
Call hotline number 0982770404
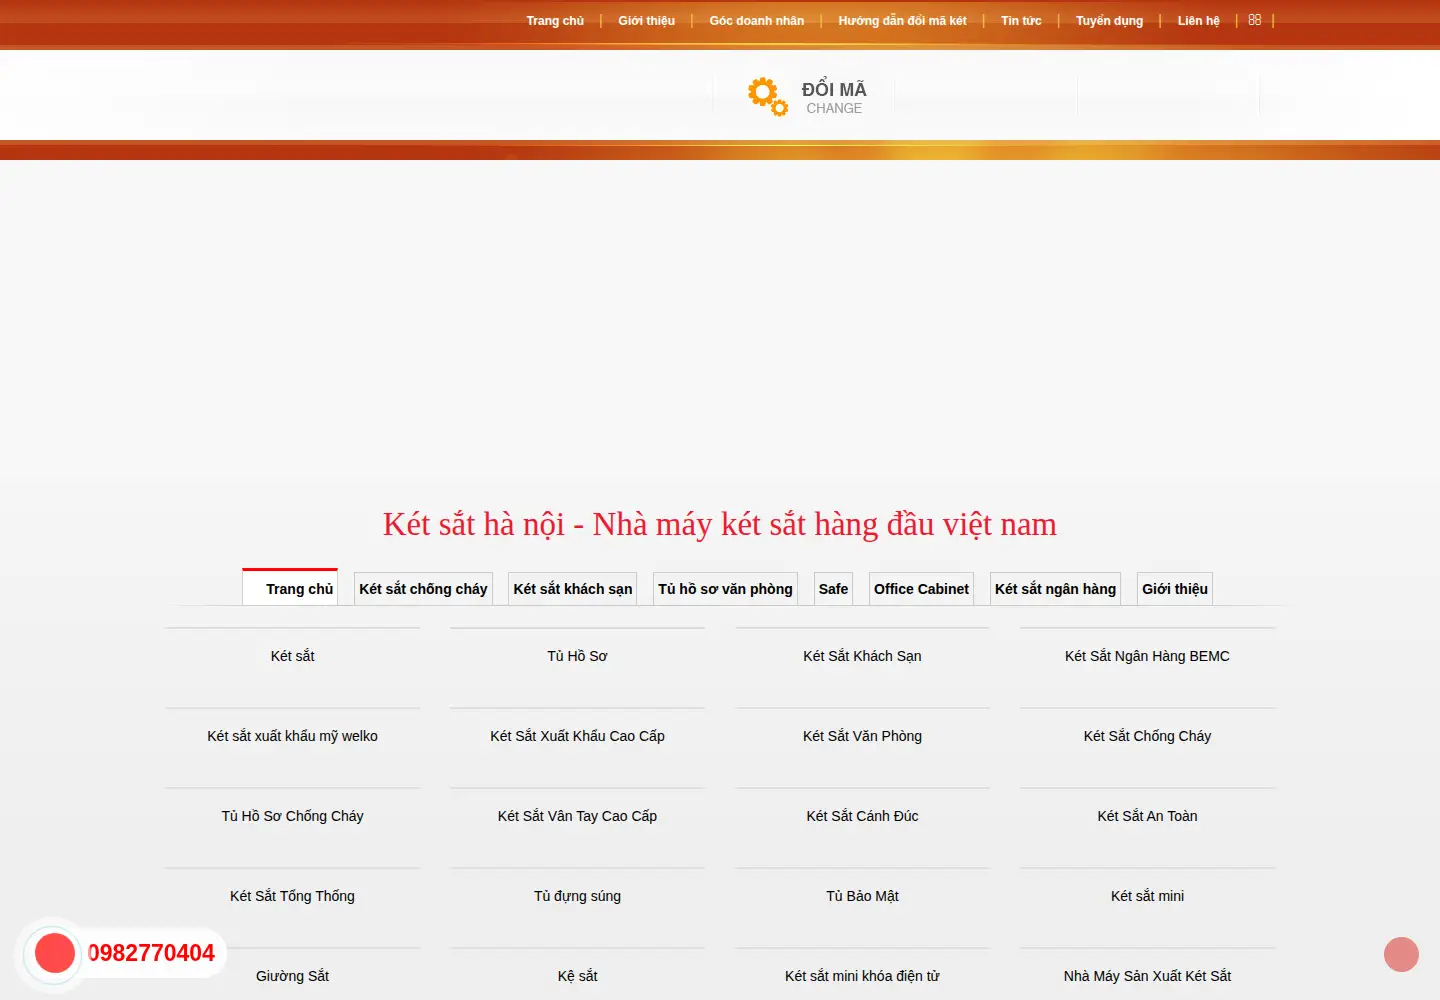(151, 953)
